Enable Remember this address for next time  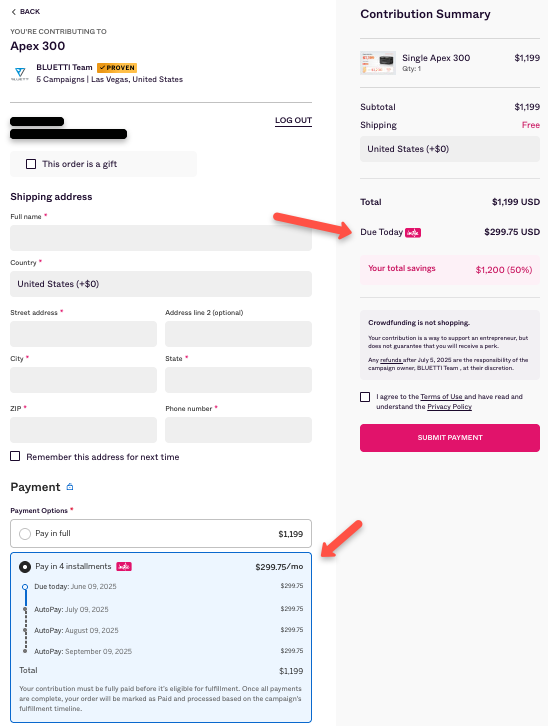tap(15, 457)
